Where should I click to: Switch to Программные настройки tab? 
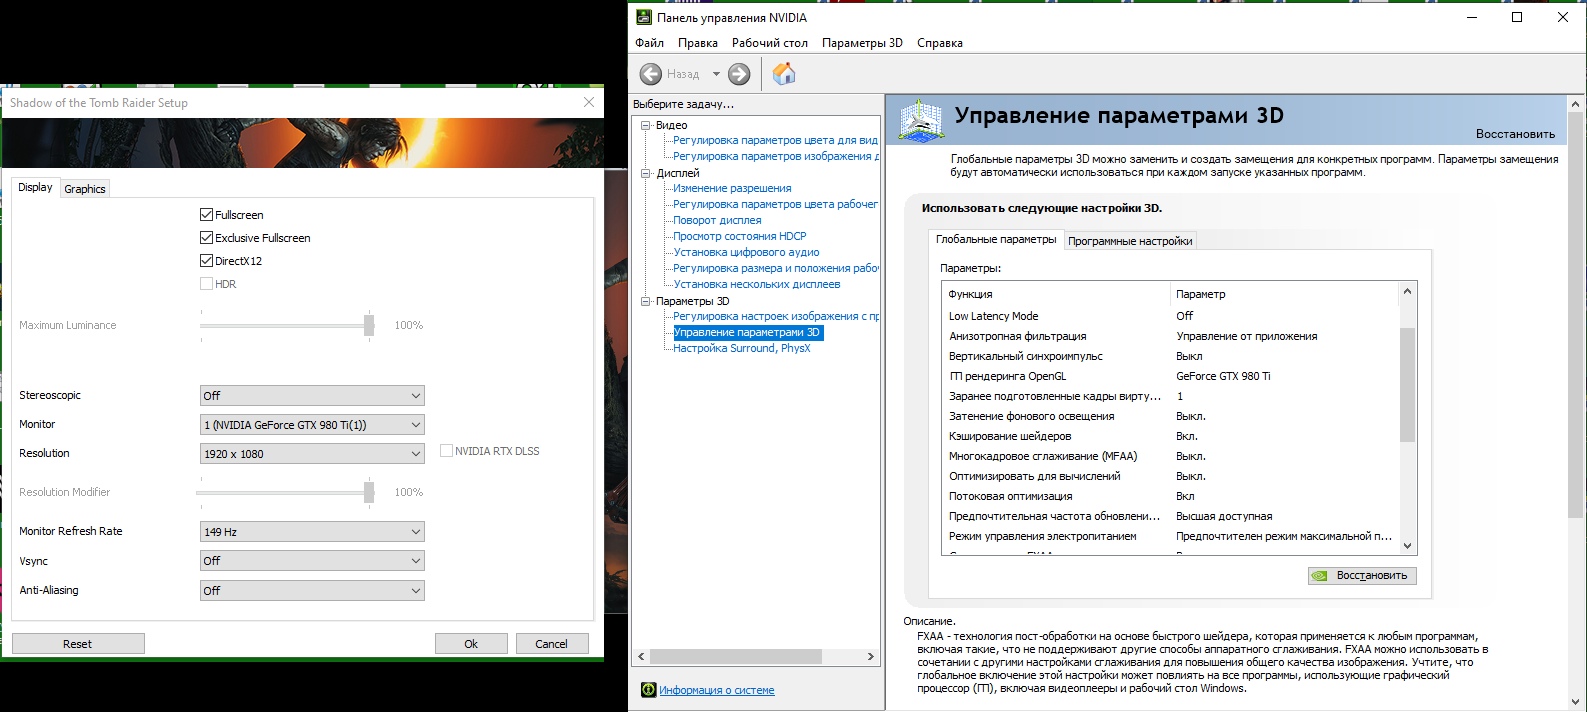pyautogui.click(x=1130, y=241)
